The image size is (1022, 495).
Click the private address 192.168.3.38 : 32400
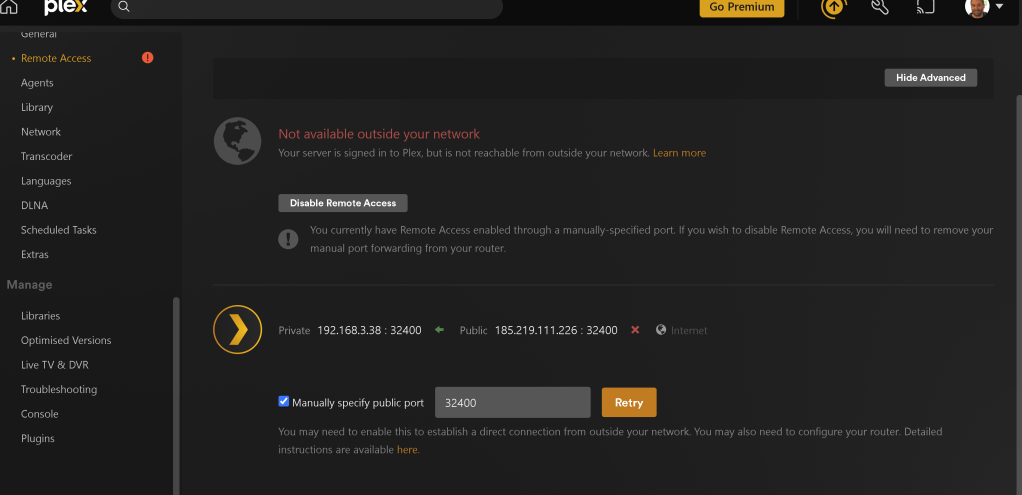click(369, 330)
